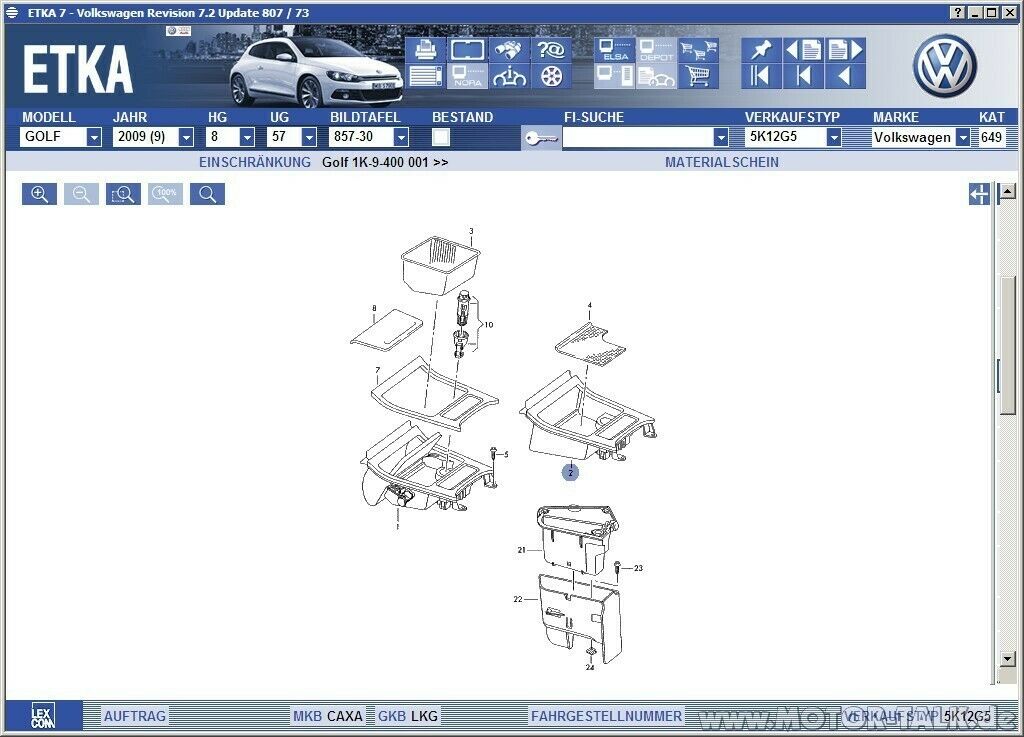Zoom in on the parts illustration

[39, 194]
